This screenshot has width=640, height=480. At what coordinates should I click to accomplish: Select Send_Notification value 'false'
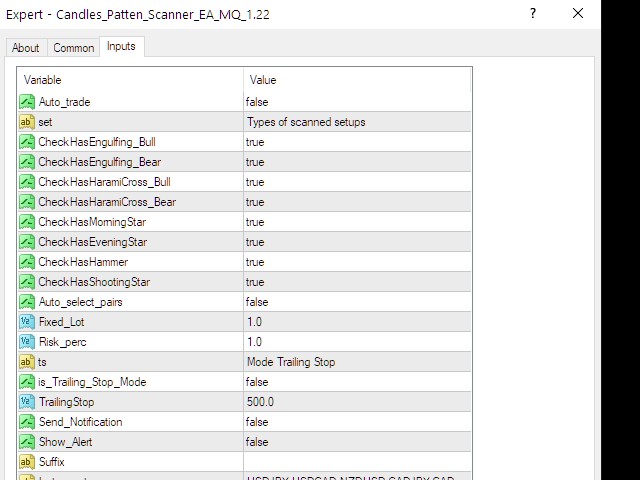click(257, 422)
